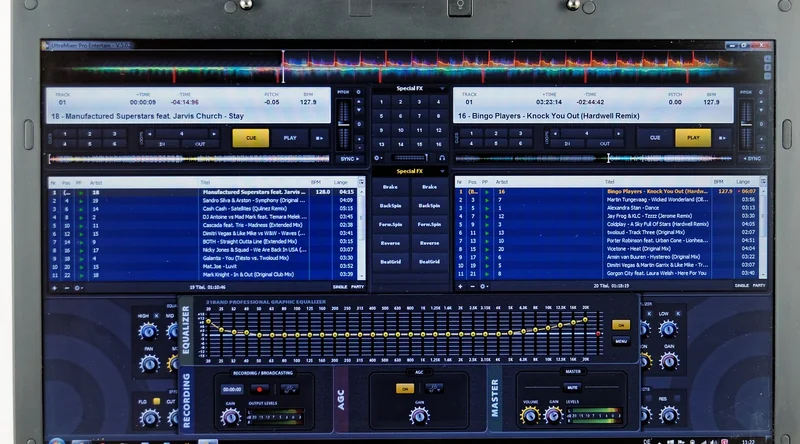The height and width of the screenshot is (444, 800).
Task: Sort right playlist by Lange column header
Action: click(x=743, y=182)
